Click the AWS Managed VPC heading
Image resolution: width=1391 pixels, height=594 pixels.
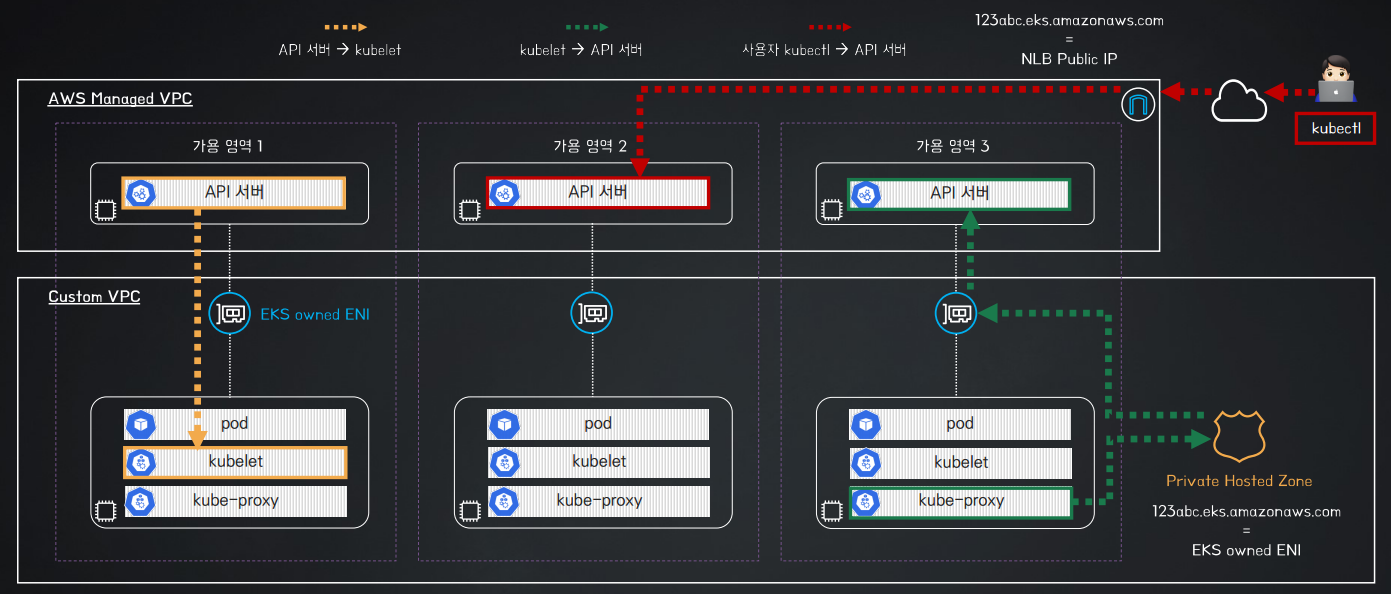(120, 99)
